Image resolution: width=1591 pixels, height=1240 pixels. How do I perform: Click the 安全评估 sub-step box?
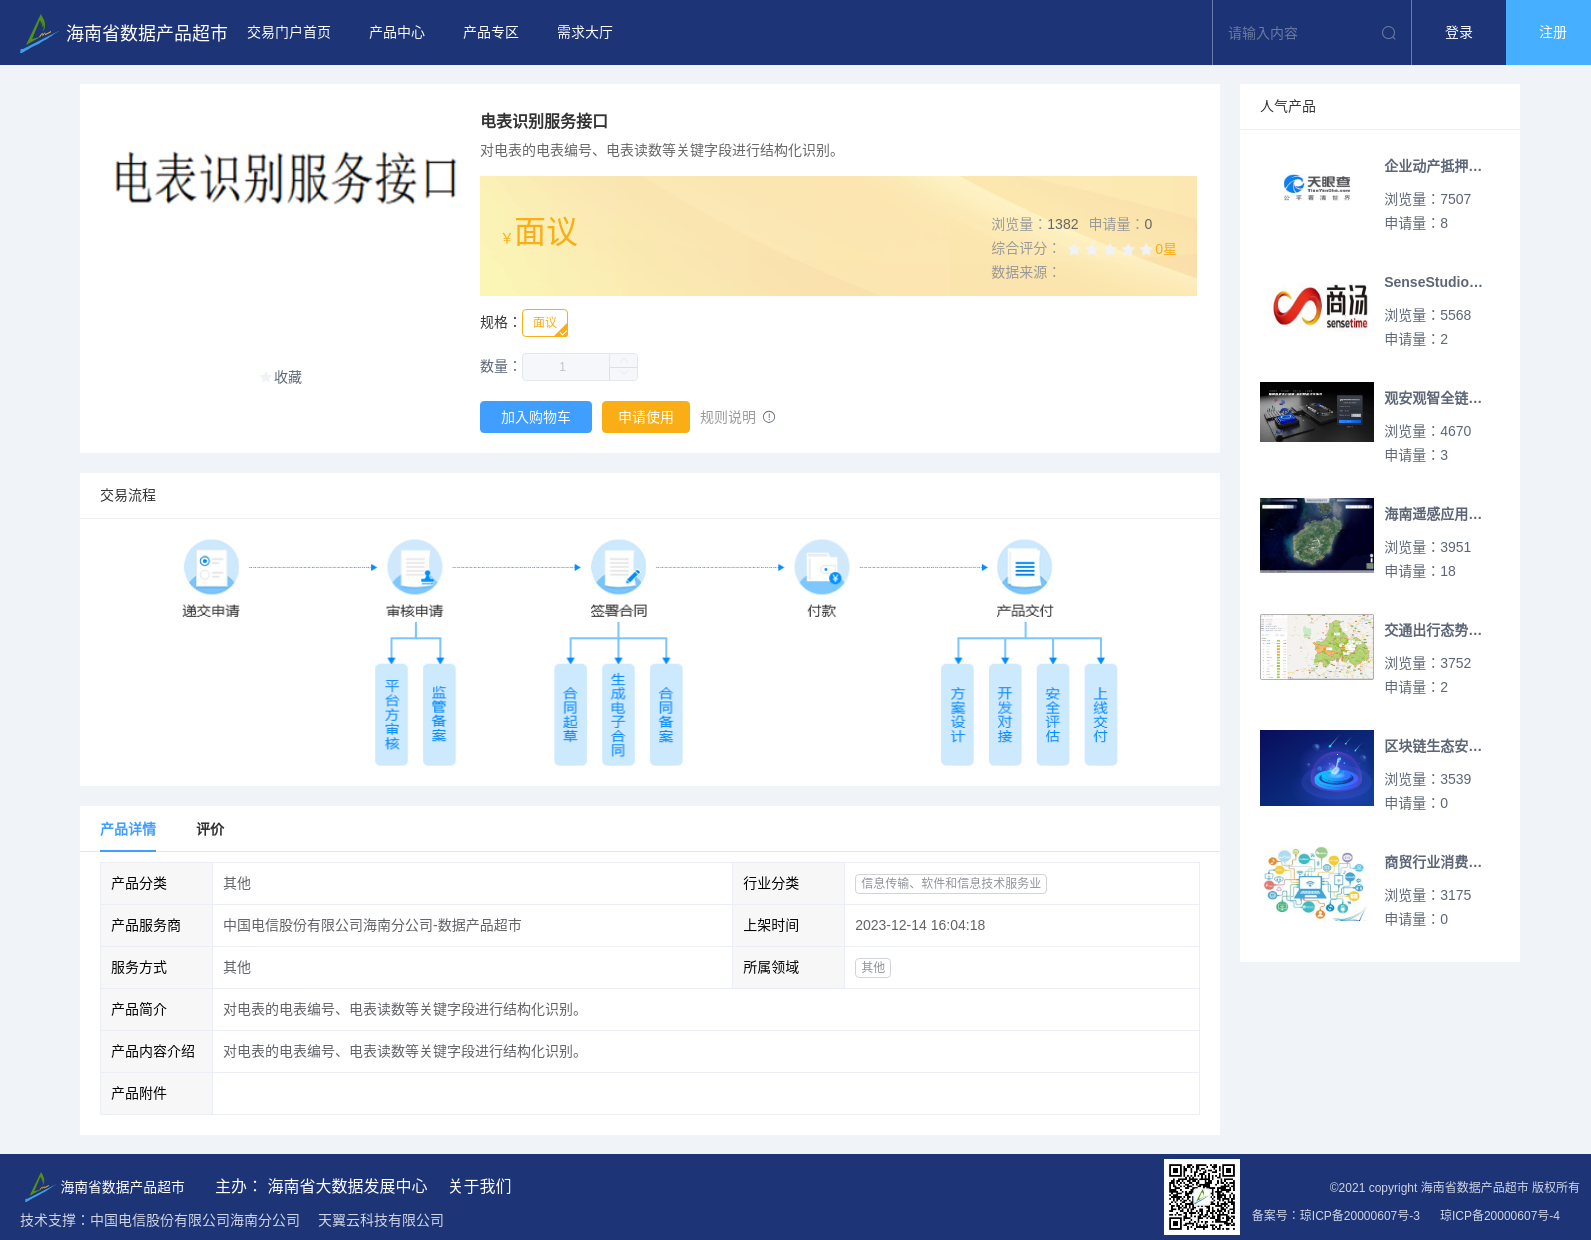1053,714
